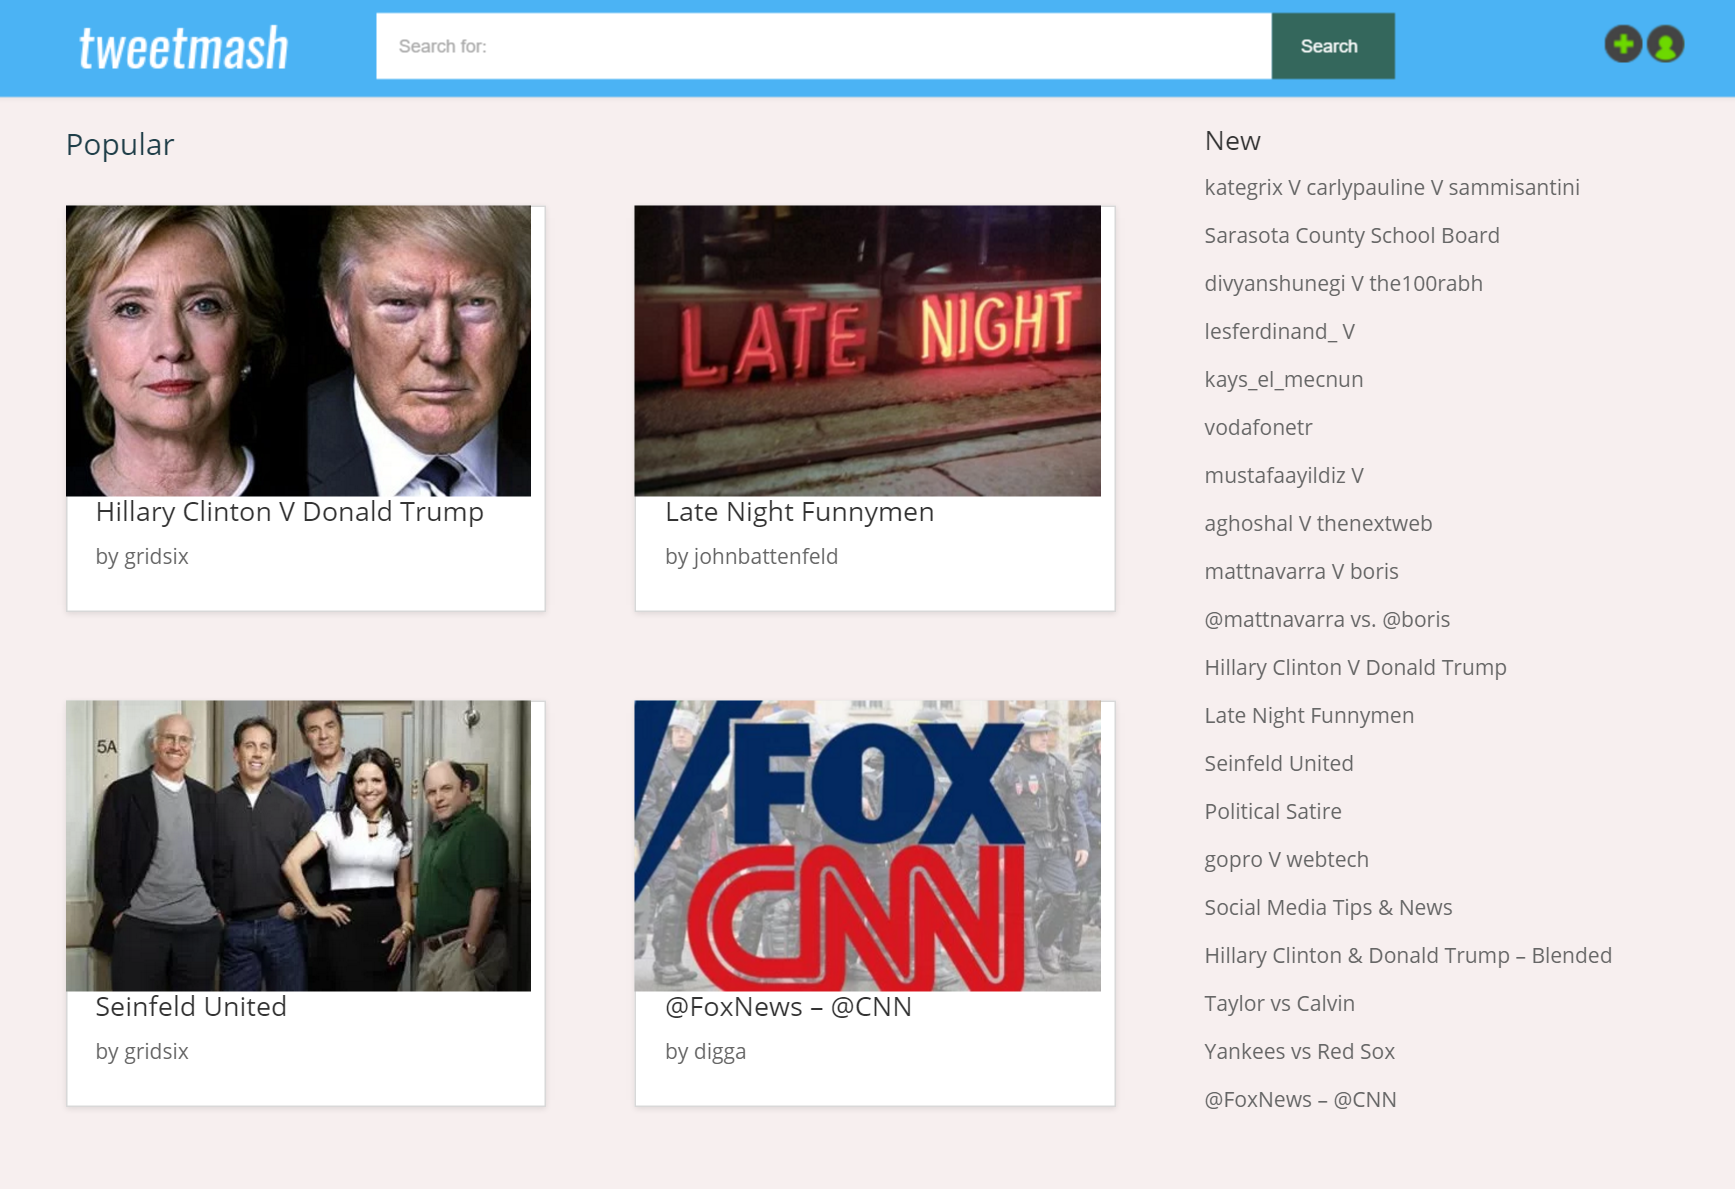The width and height of the screenshot is (1735, 1189).
Task: Click by johnbattenfeld author text
Action: (751, 557)
